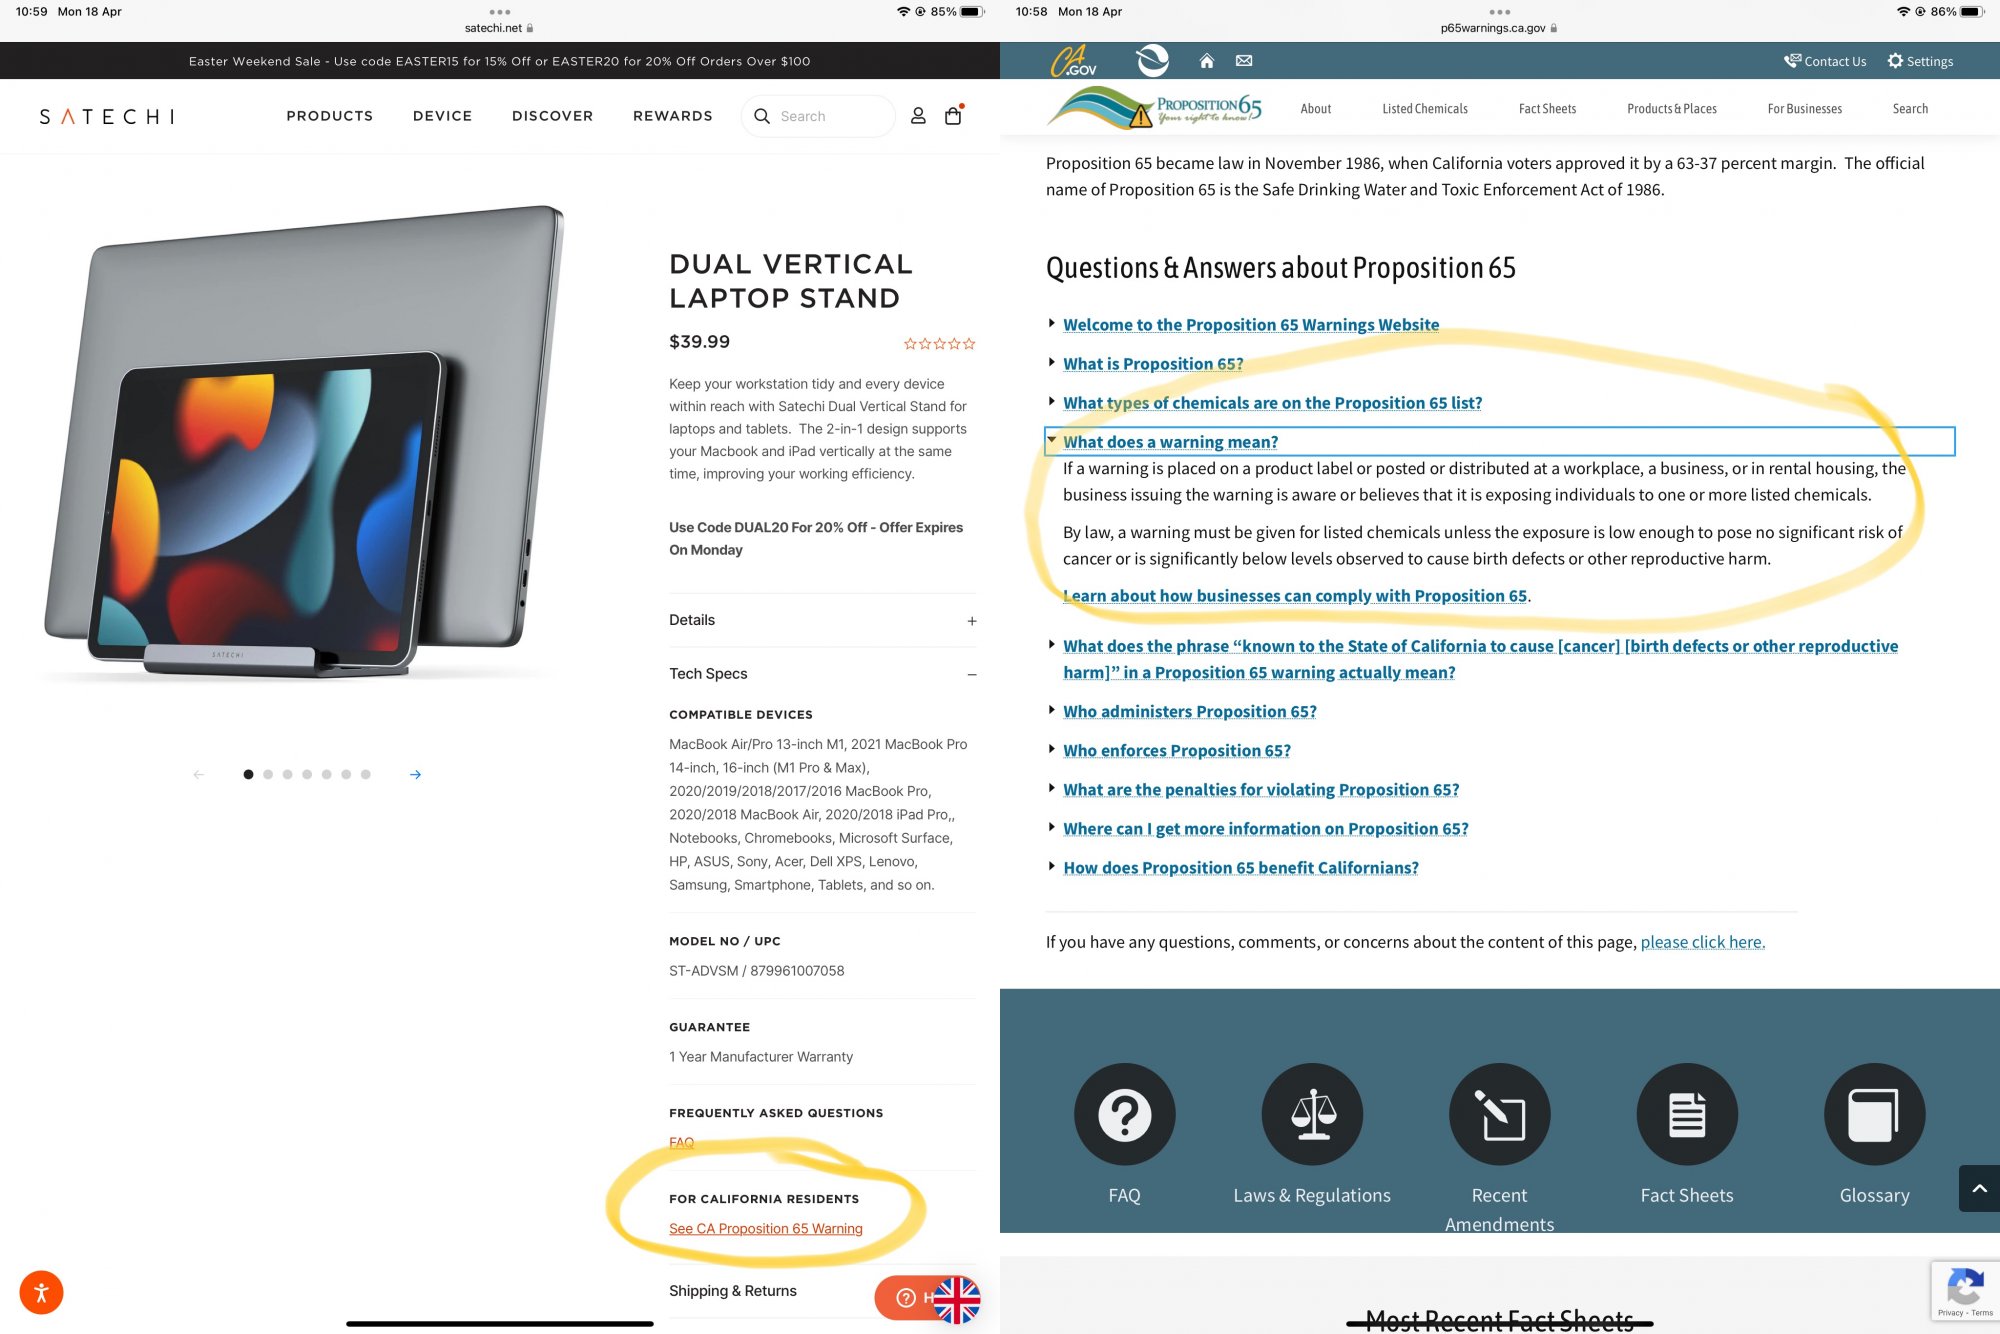Screen dimensions: 2000x1334
Task: Click 'Learn about how businesses can comply' link
Action: point(1295,595)
